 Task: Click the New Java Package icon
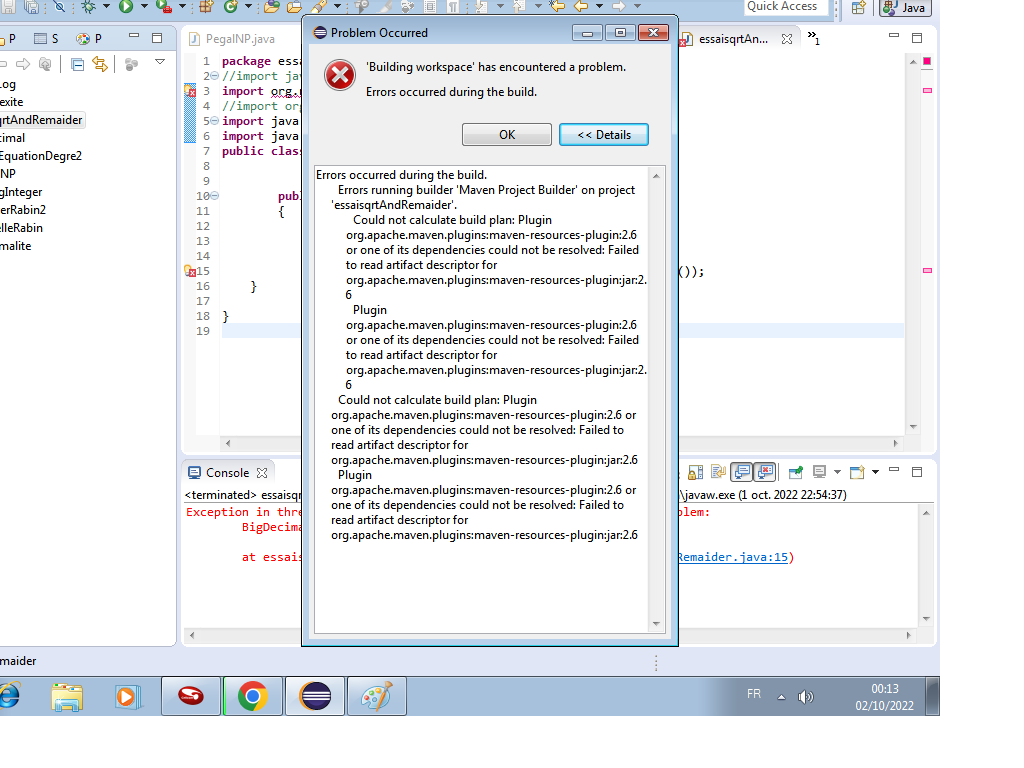pos(206,7)
